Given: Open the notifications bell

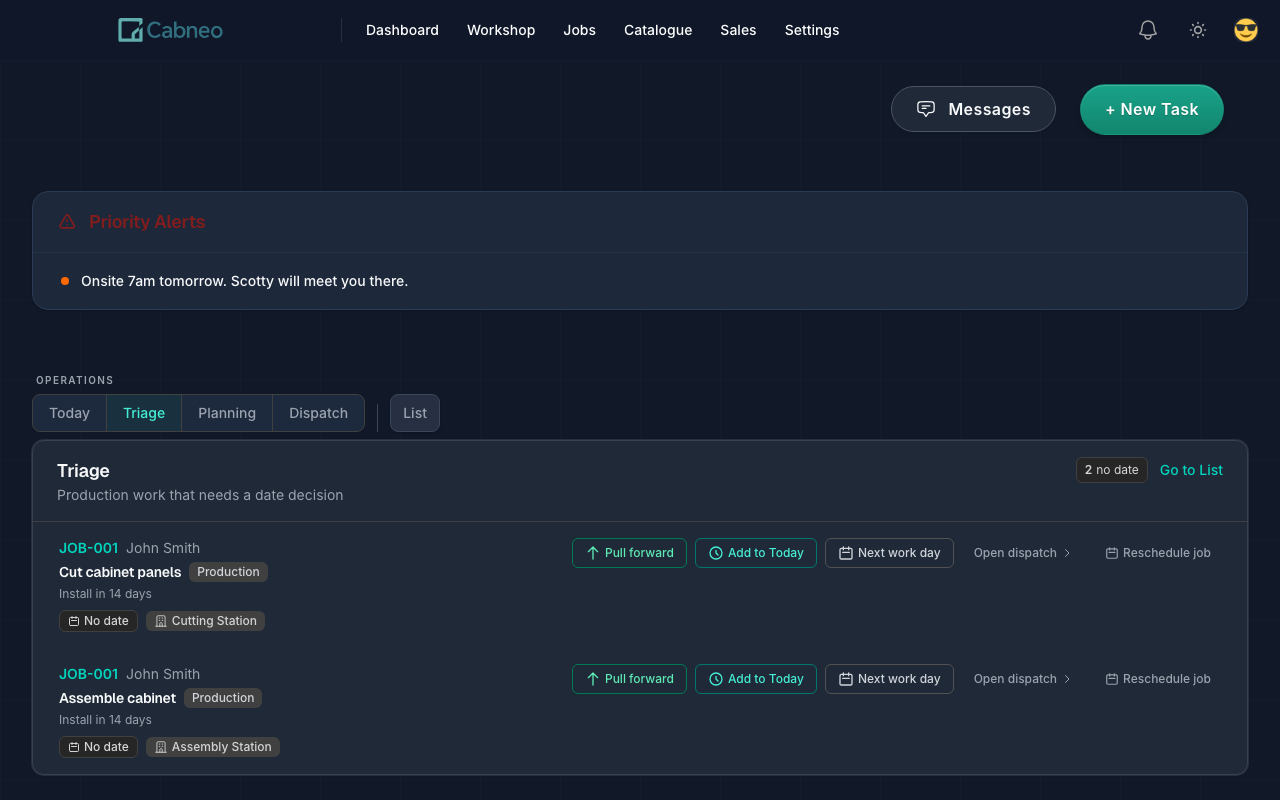Looking at the screenshot, I should 1148,30.
